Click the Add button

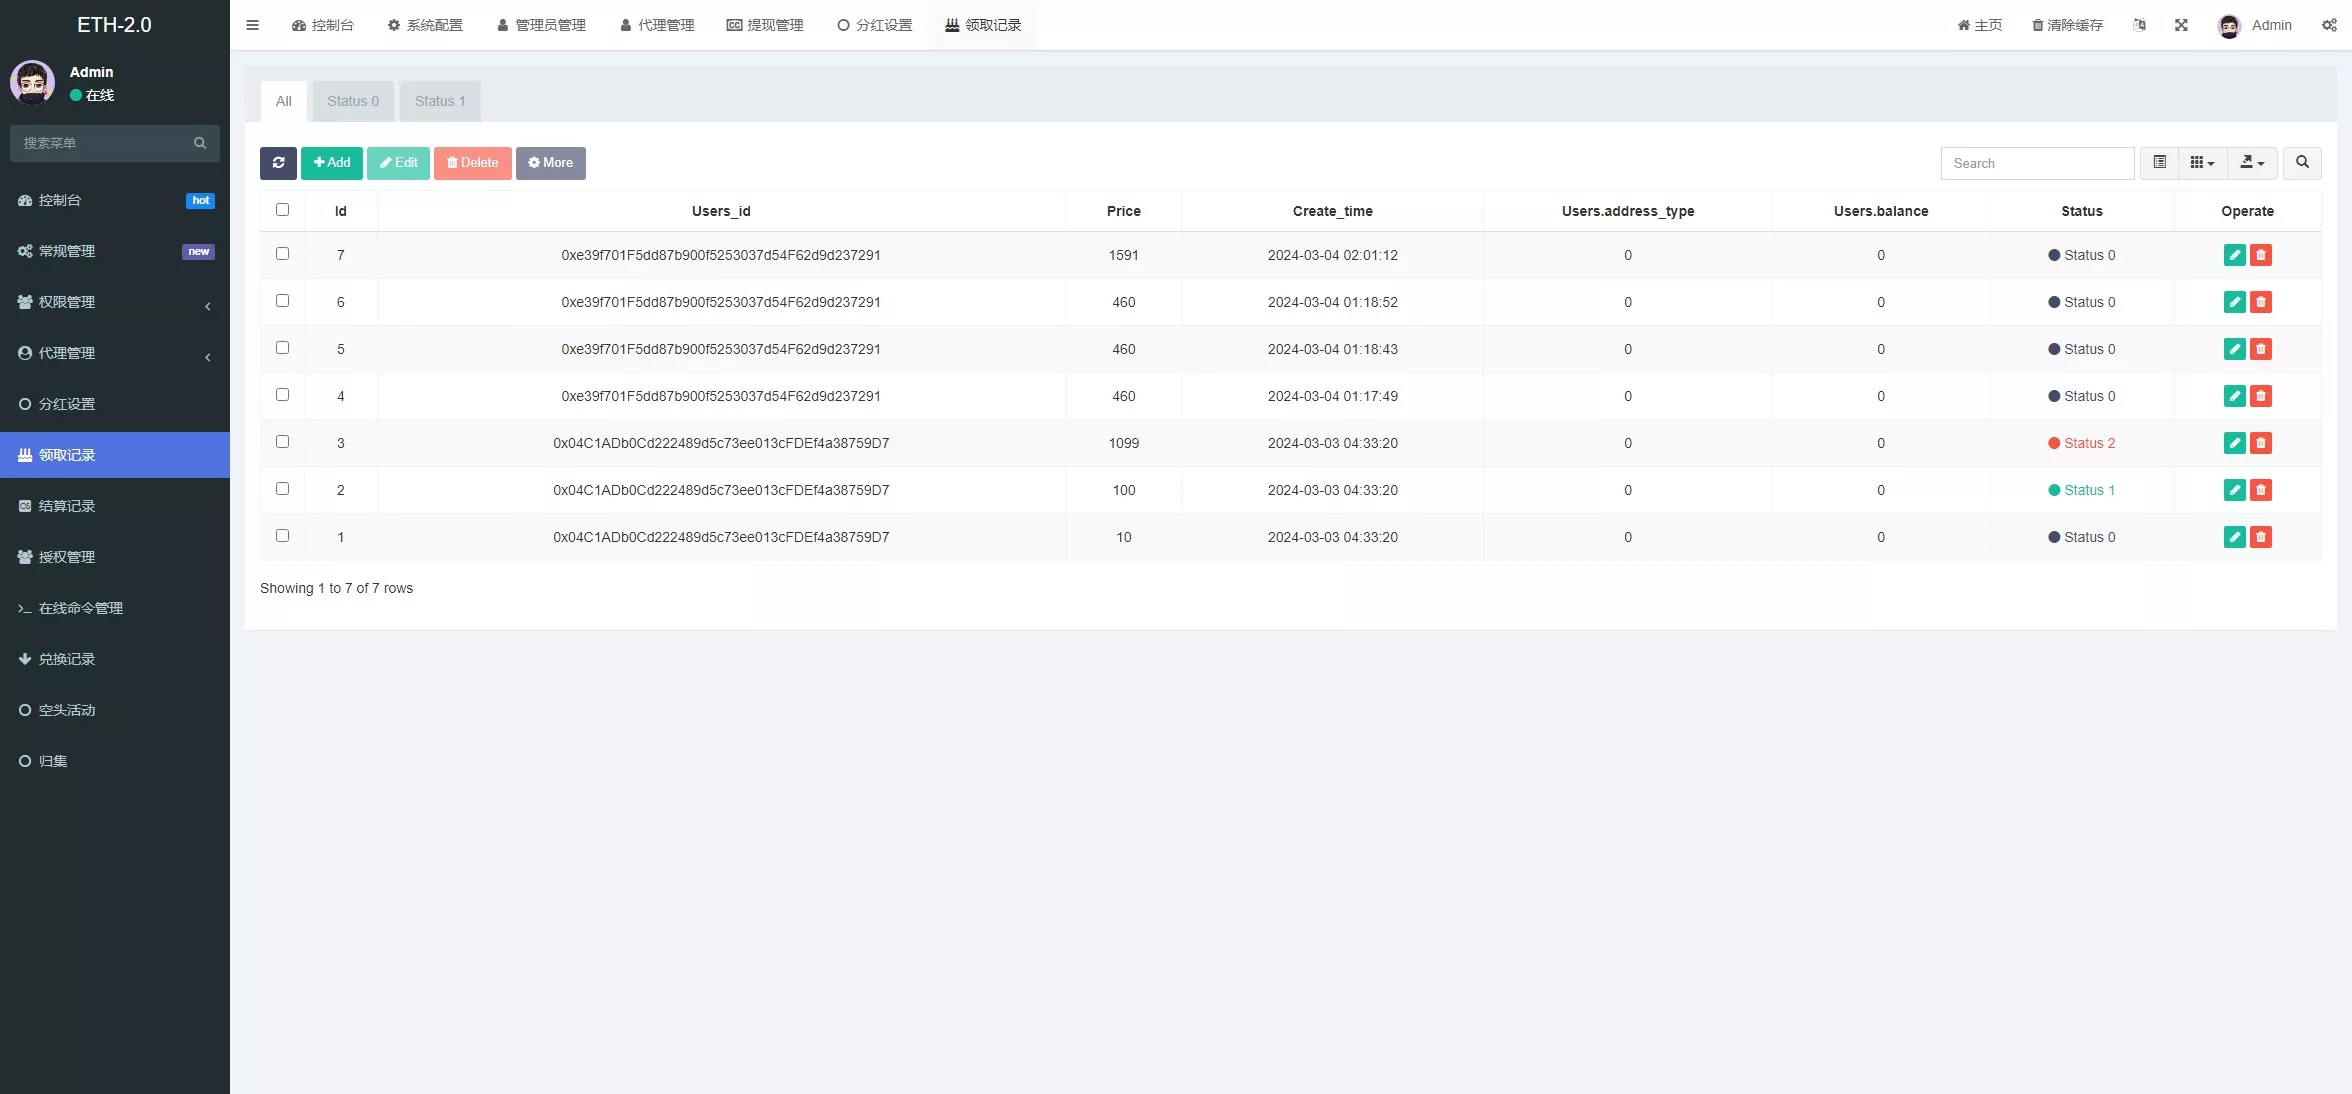tap(331, 163)
